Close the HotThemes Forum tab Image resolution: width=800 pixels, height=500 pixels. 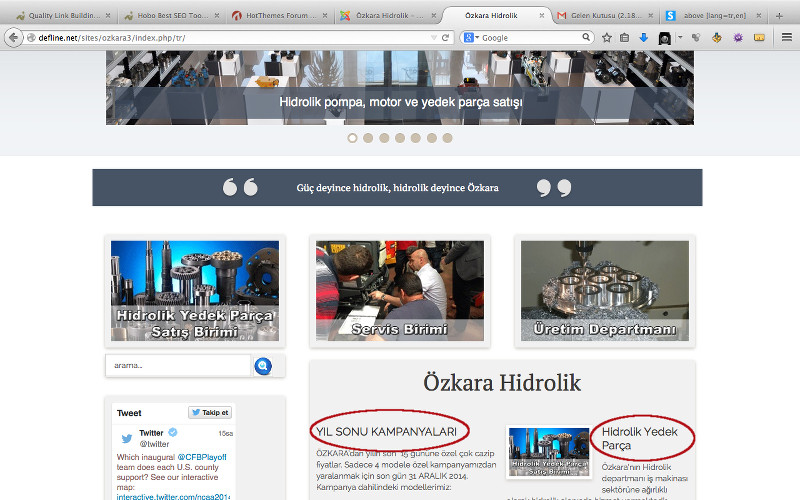pos(325,16)
